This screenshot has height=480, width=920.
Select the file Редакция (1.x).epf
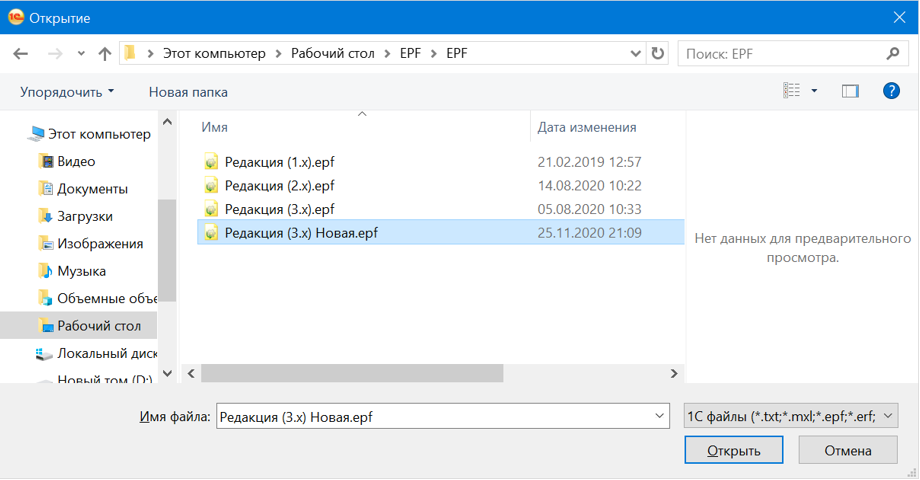point(279,162)
